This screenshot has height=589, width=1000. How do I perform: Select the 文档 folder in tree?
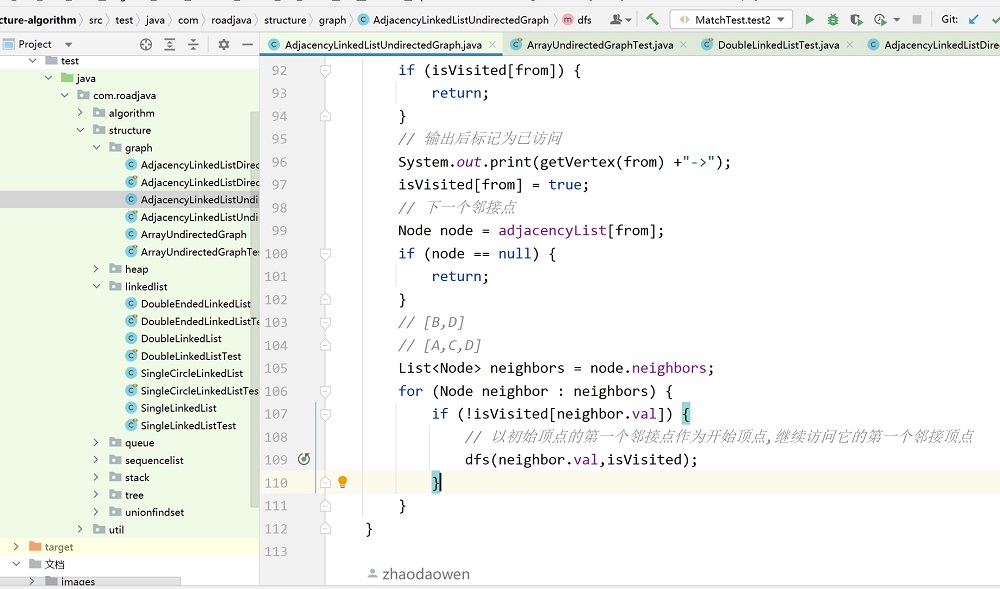click(x=54, y=564)
